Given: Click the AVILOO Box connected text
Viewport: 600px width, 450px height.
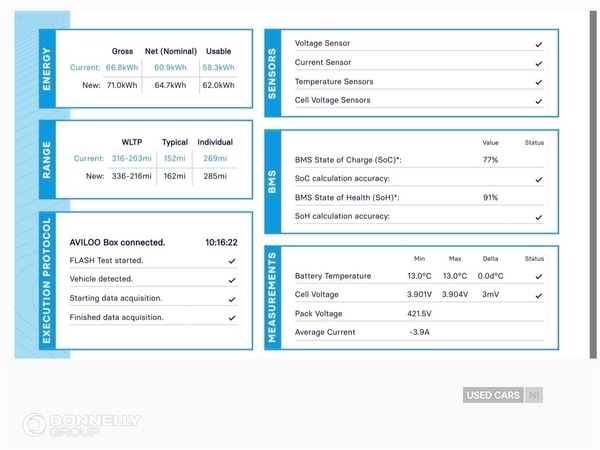Looking at the screenshot, I should point(117,242).
